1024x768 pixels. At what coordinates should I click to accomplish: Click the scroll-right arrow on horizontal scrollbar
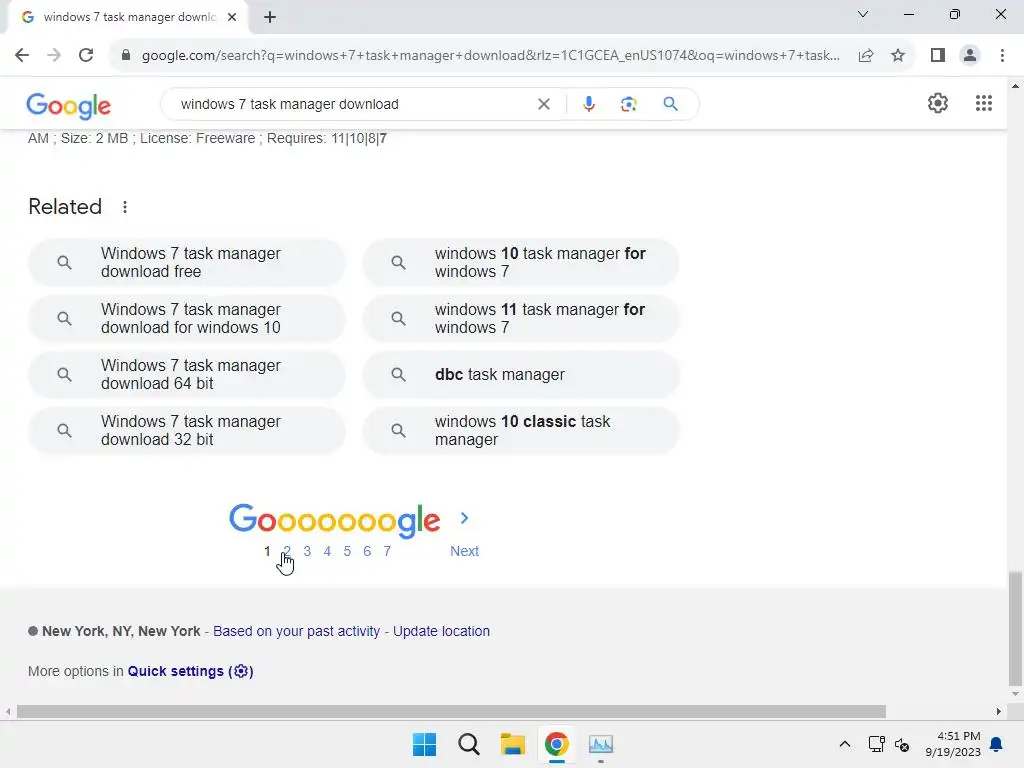click(x=999, y=711)
